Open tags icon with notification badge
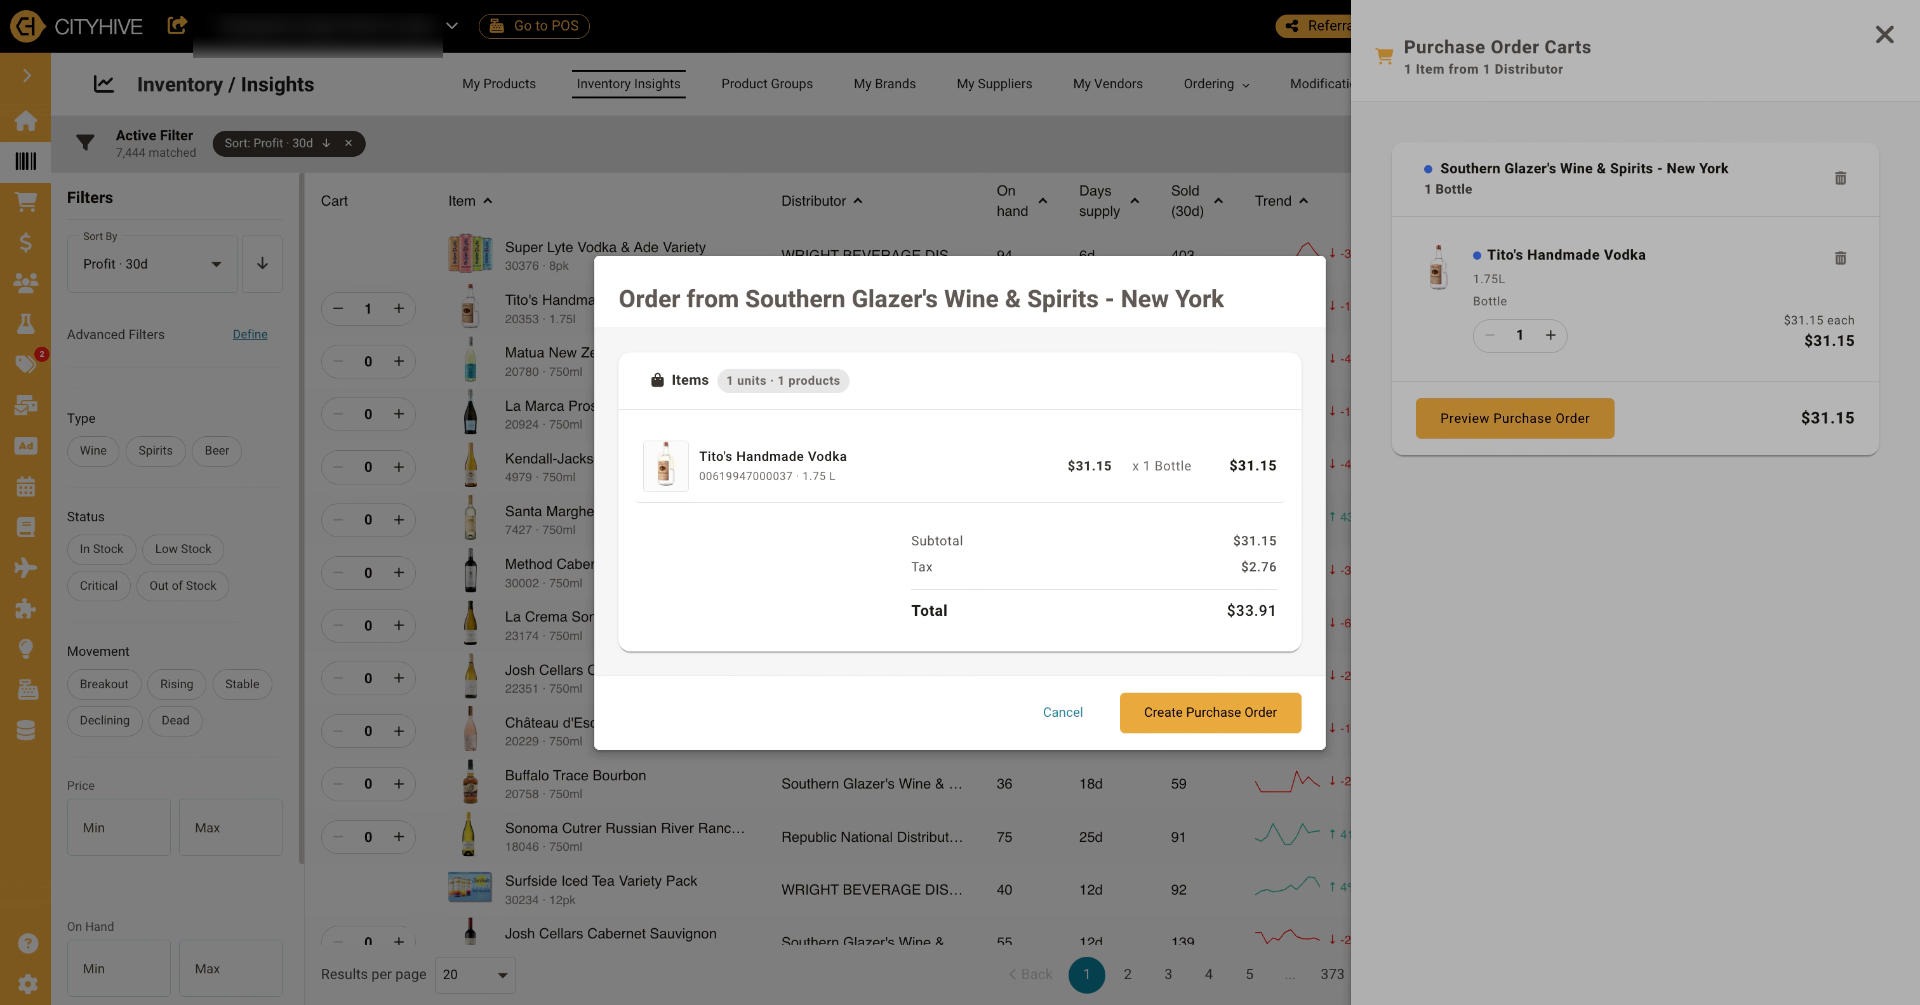 click(x=26, y=364)
